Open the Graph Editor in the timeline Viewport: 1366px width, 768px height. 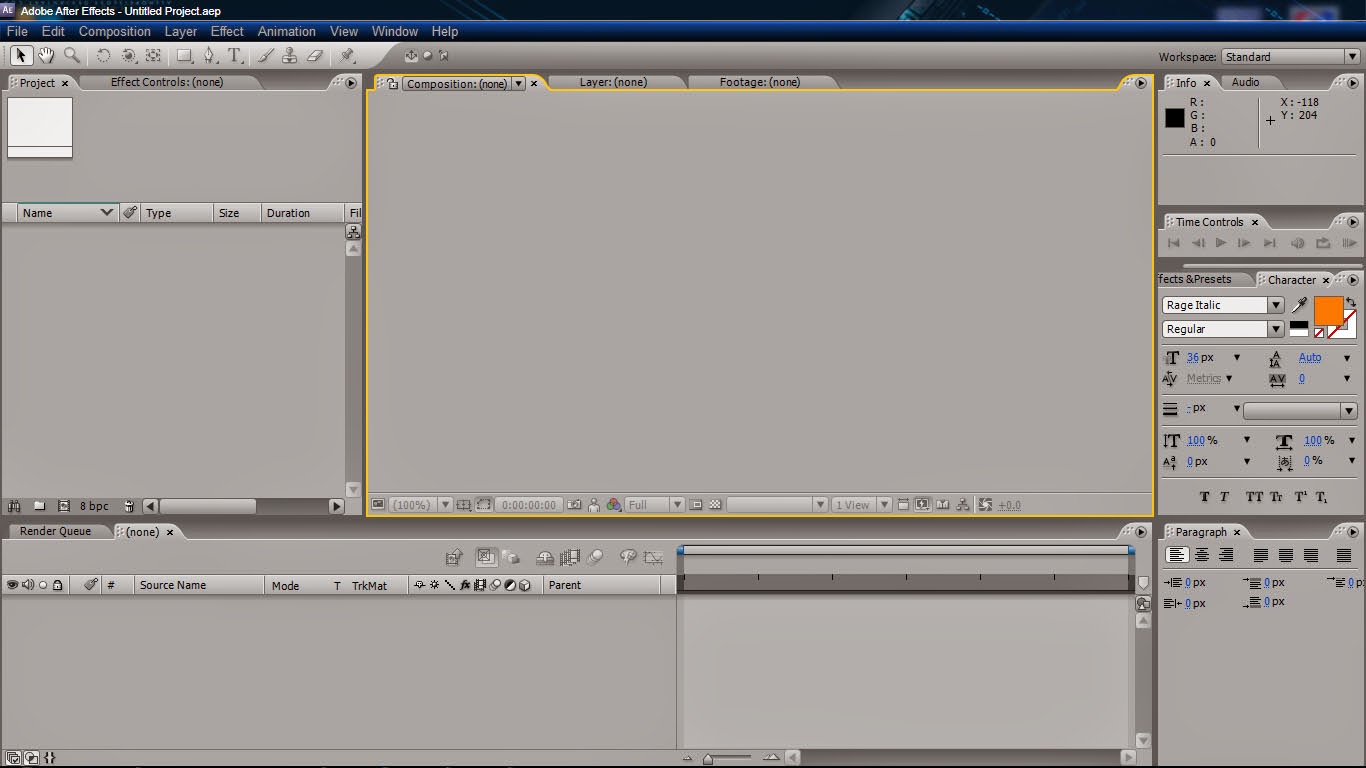(655, 557)
